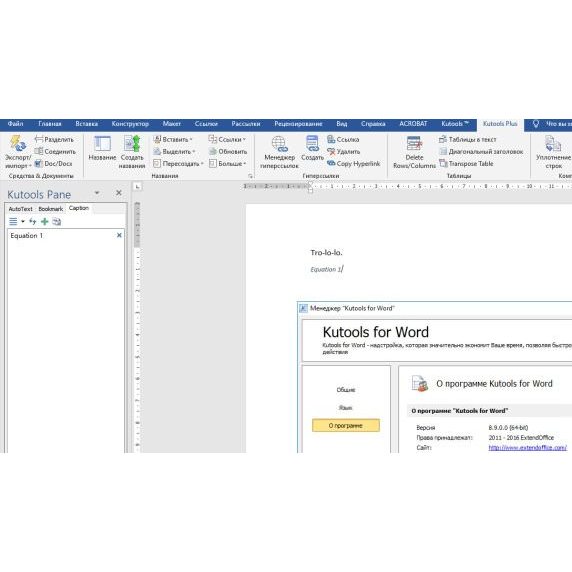Click the Таблицы в текст icon

443,139
